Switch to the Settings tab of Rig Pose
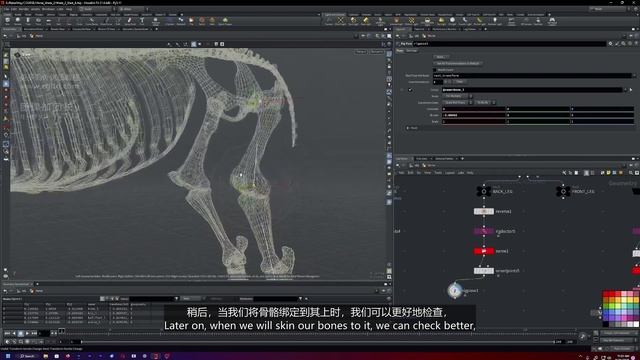The width and height of the screenshot is (640, 360). [412, 51]
